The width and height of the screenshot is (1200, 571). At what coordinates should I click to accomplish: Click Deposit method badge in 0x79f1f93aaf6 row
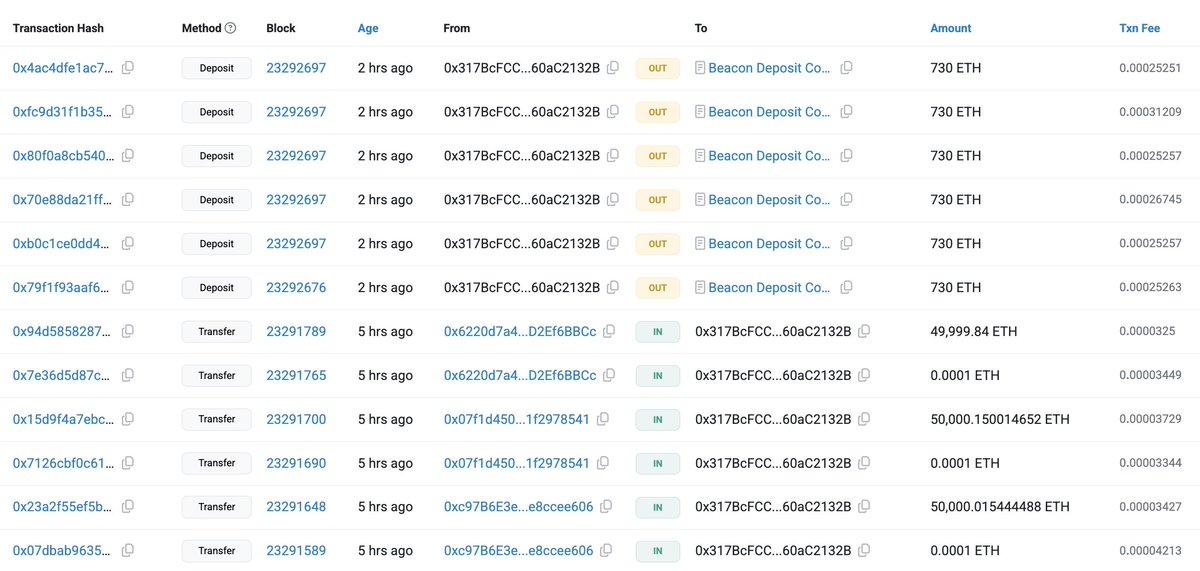pos(216,287)
